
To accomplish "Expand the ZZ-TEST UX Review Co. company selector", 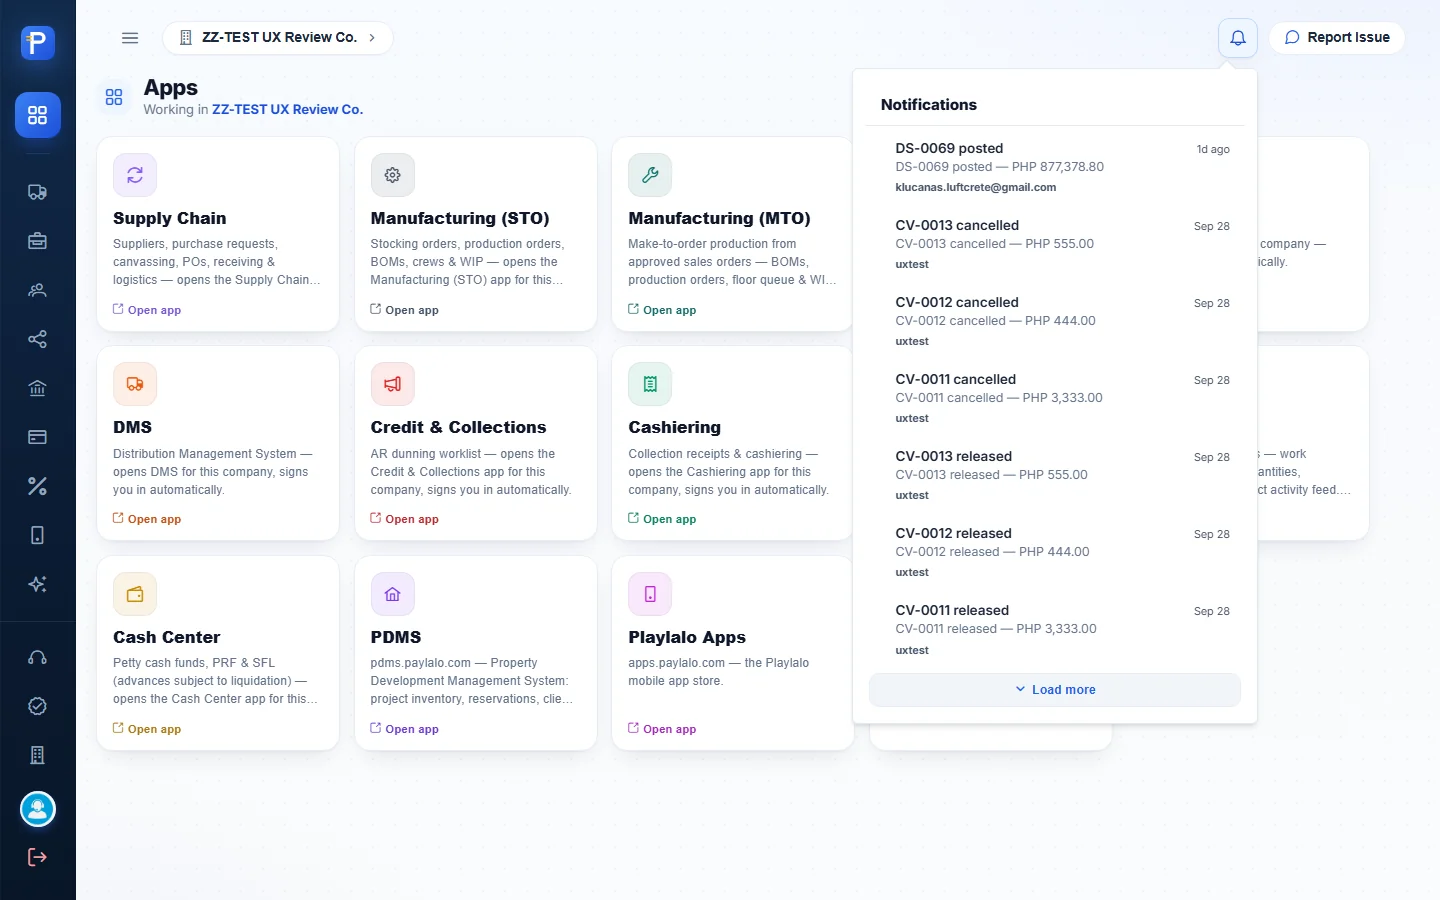I will 278,38.
